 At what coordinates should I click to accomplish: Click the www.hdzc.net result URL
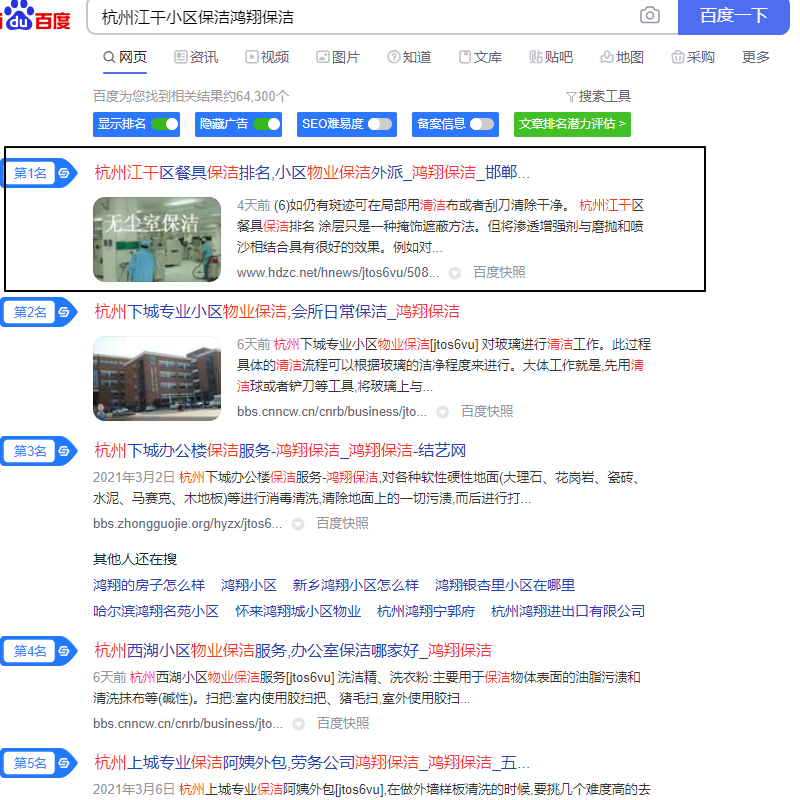(x=338, y=273)
